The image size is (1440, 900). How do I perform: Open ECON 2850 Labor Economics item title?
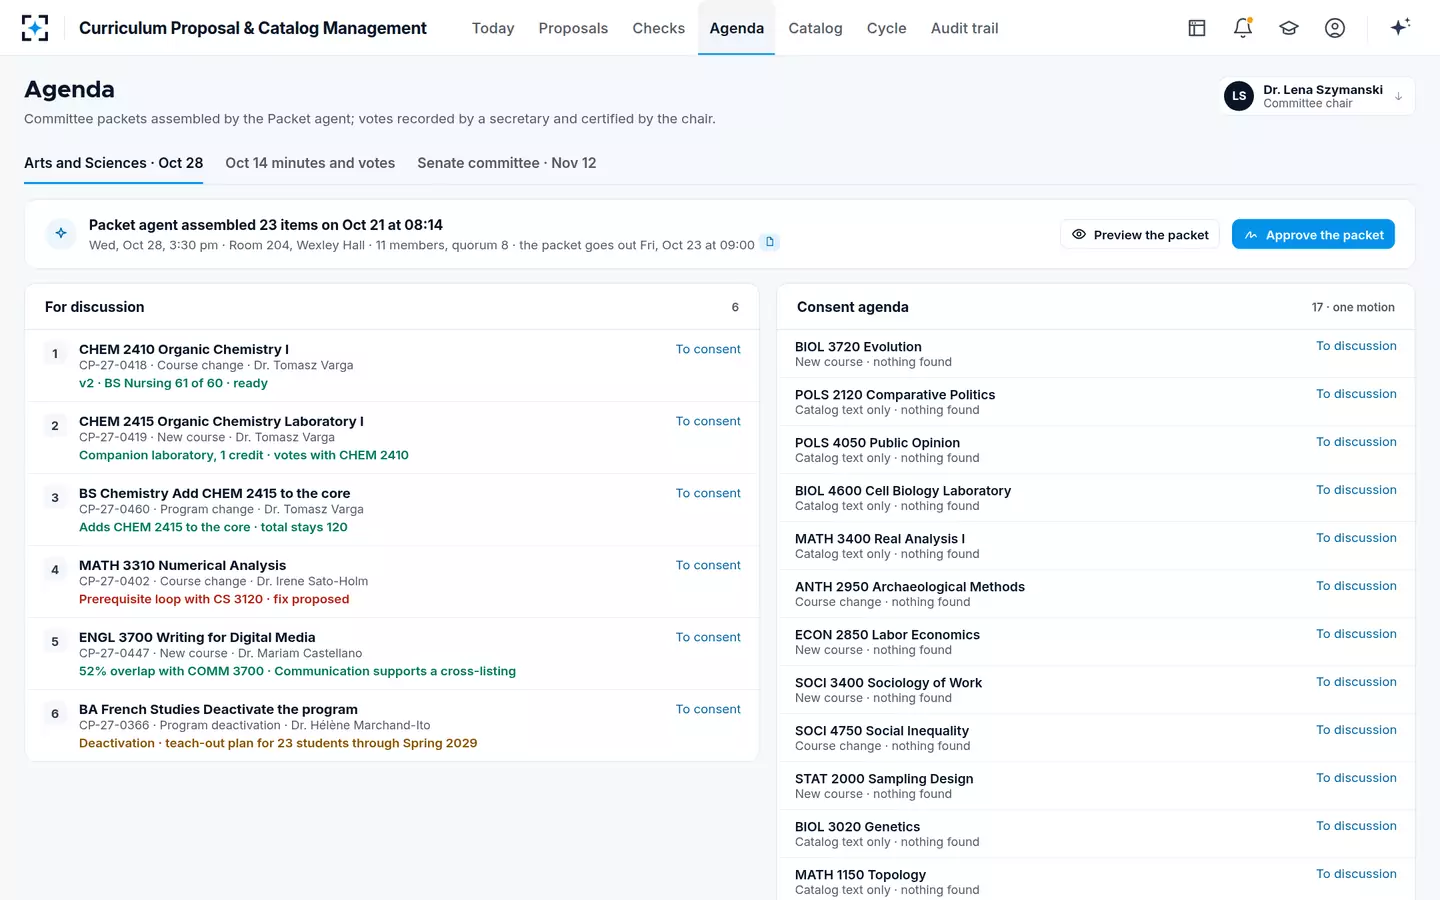887,635
